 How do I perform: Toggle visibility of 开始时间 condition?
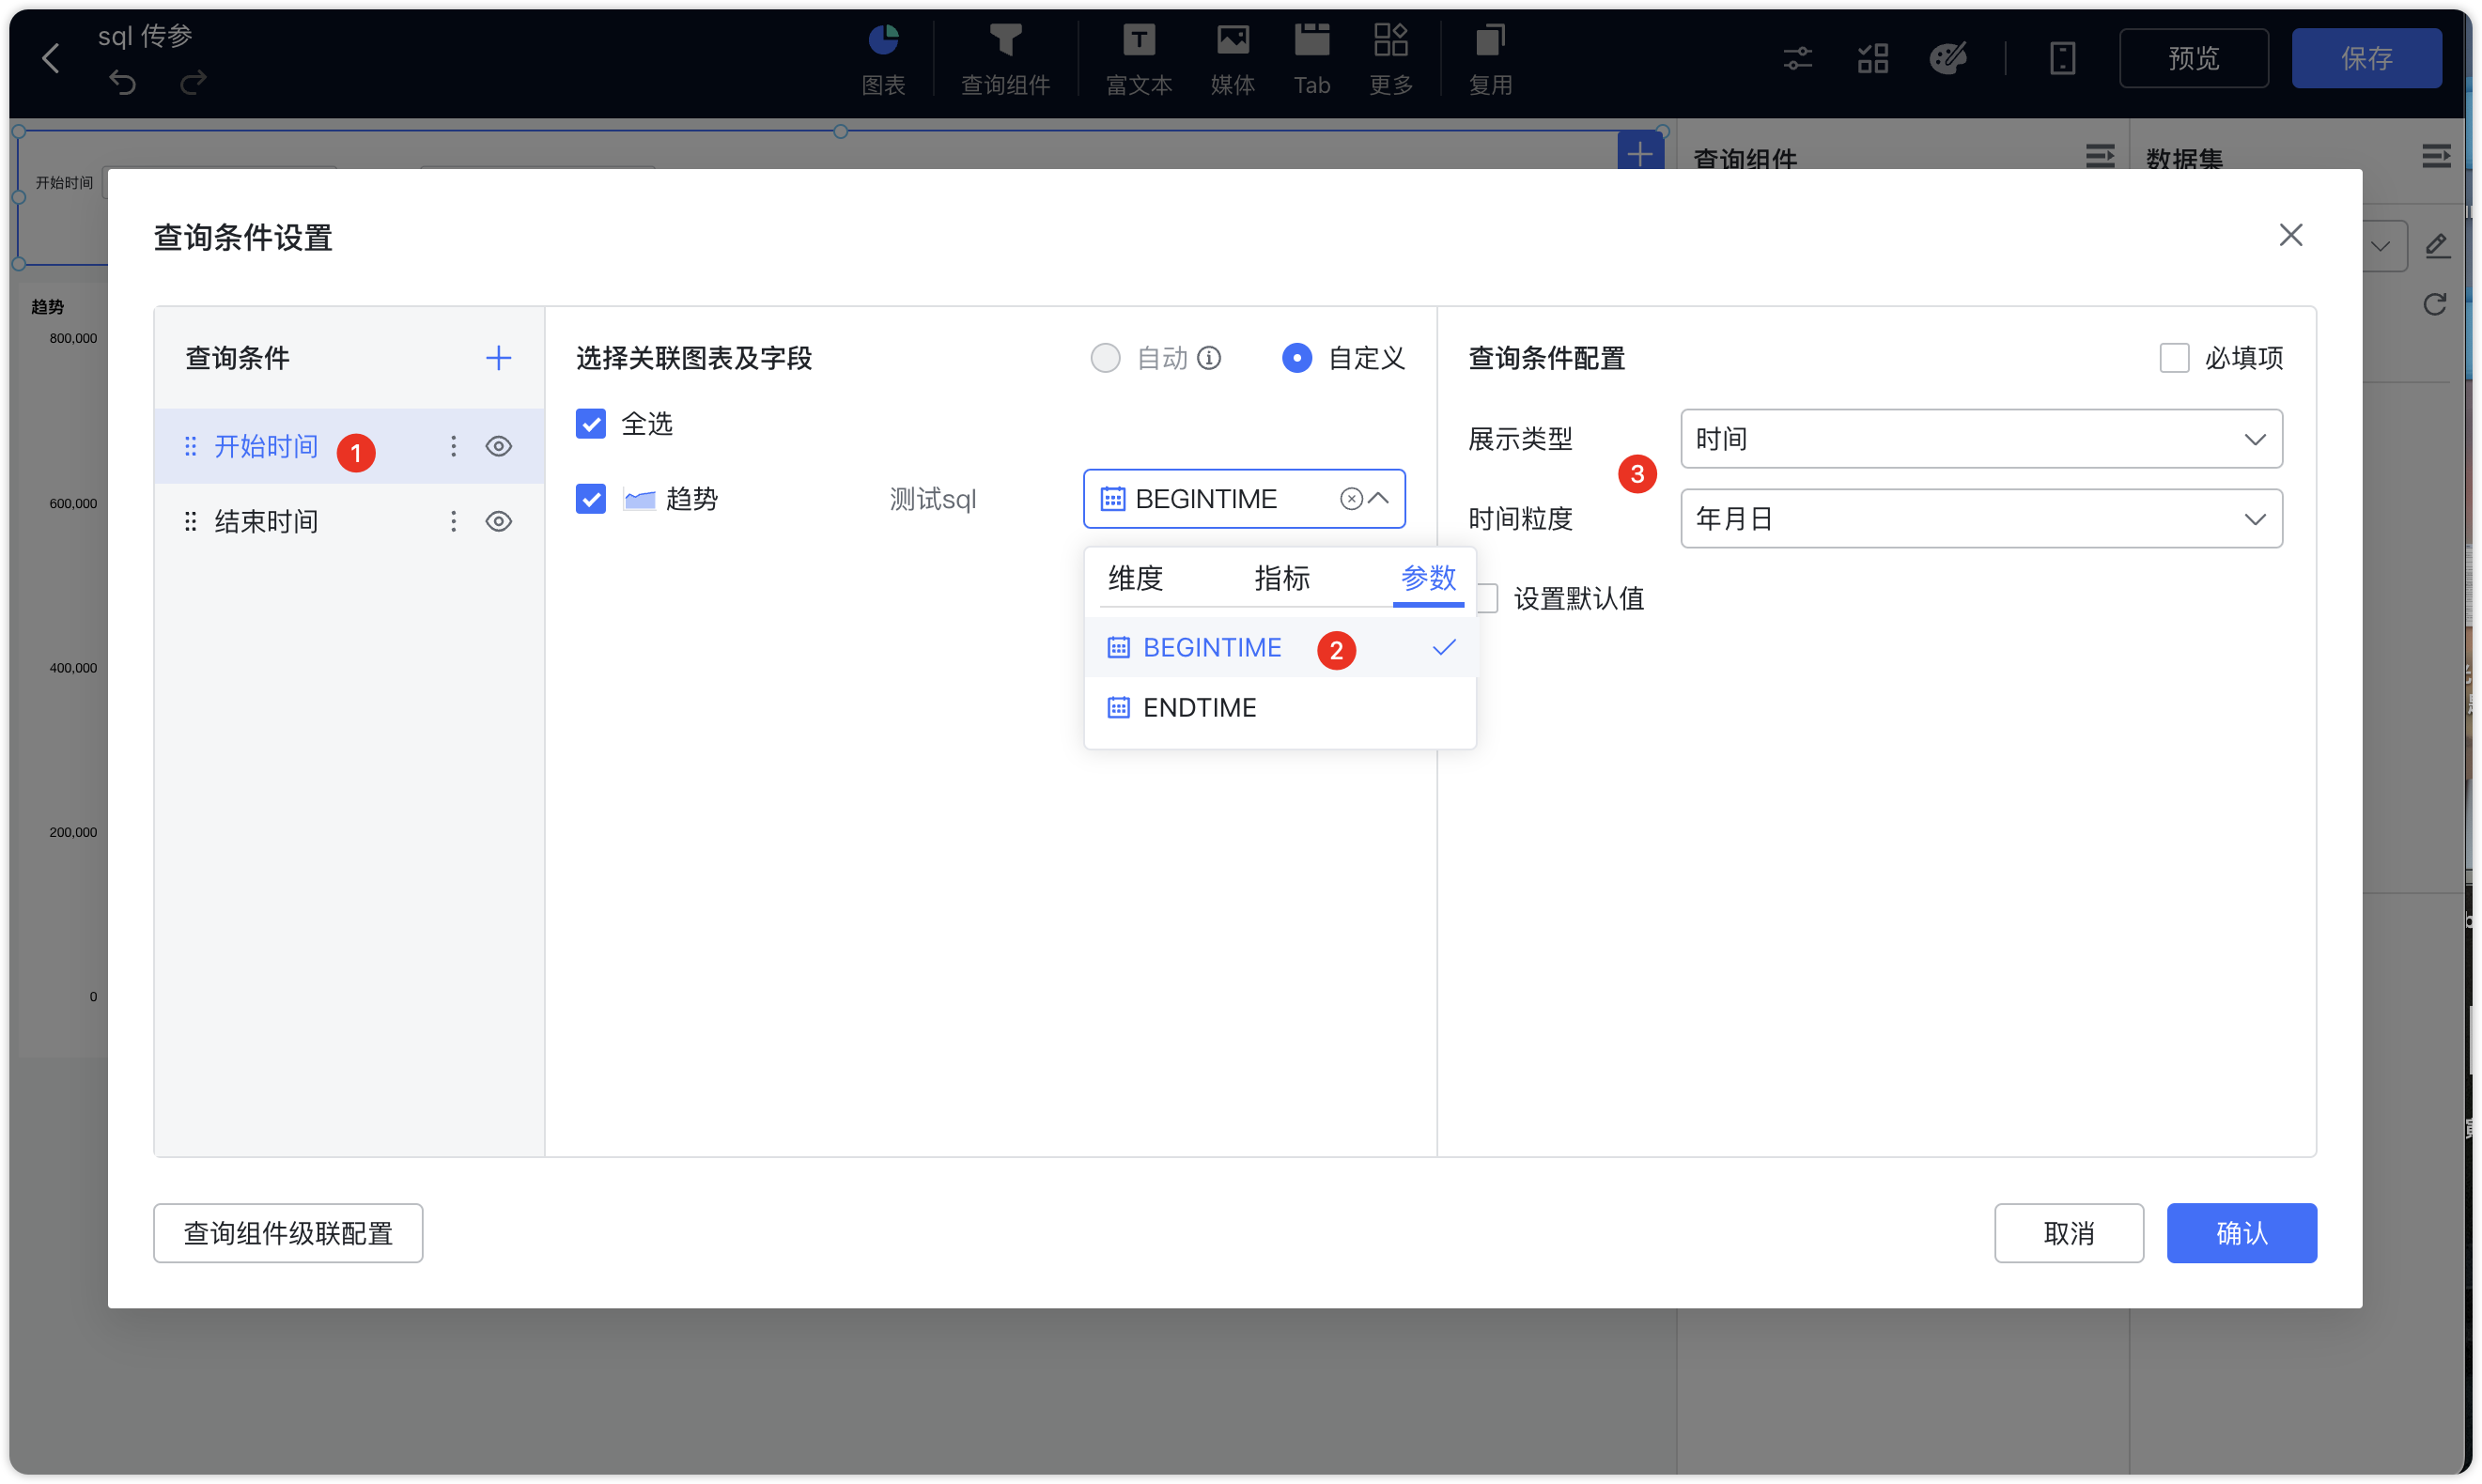click(x=499, y=446)
